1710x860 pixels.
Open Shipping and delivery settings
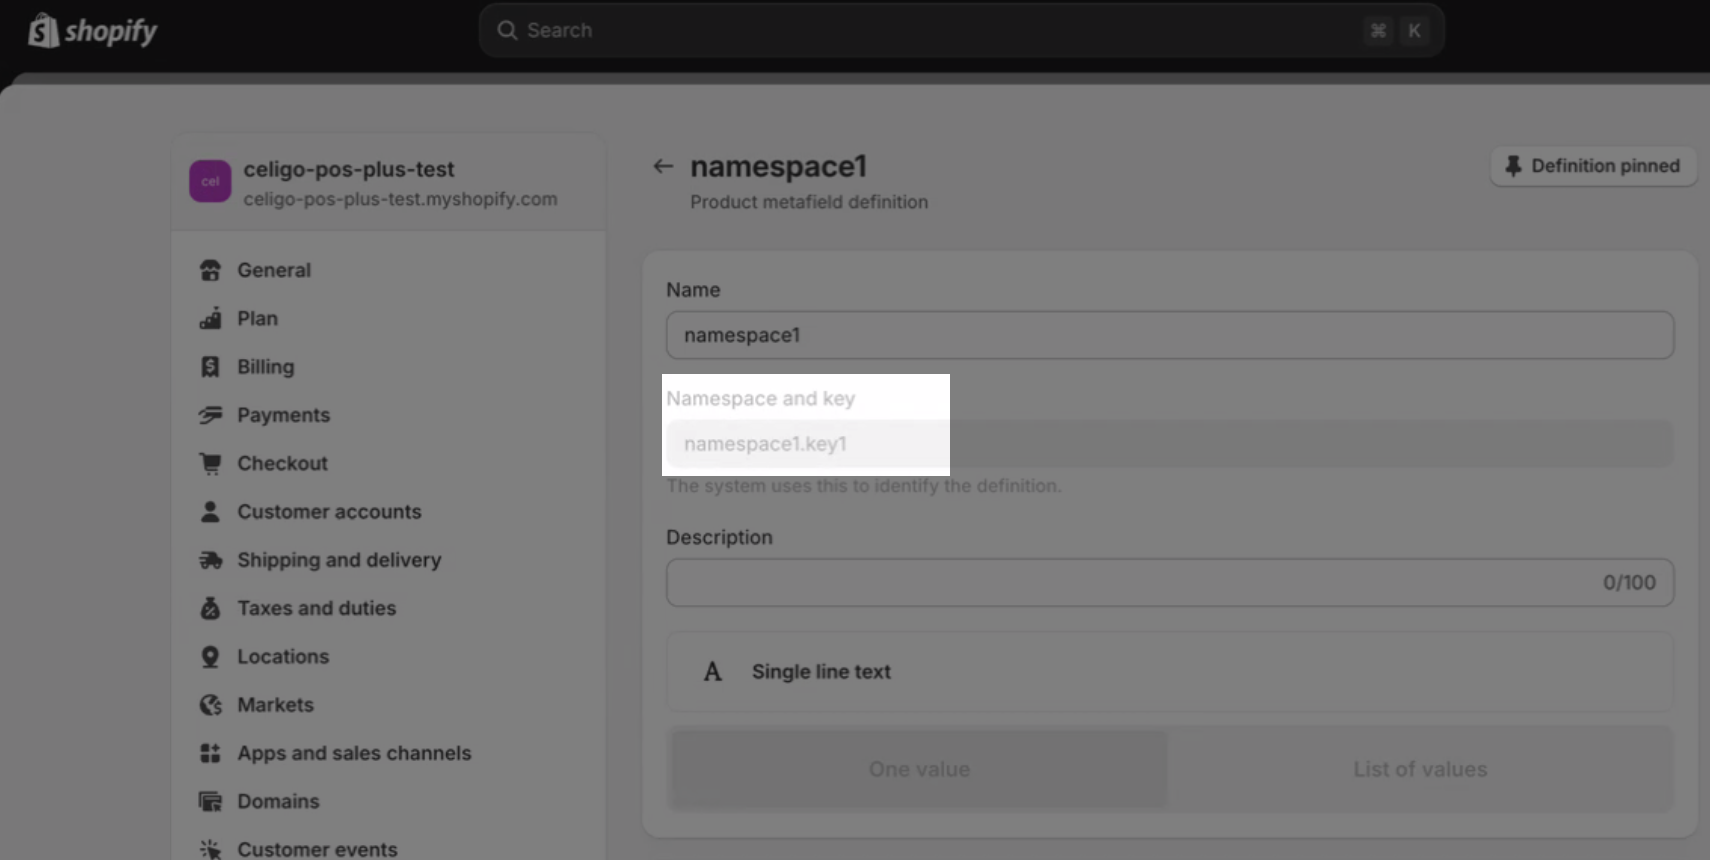[339, 560]
